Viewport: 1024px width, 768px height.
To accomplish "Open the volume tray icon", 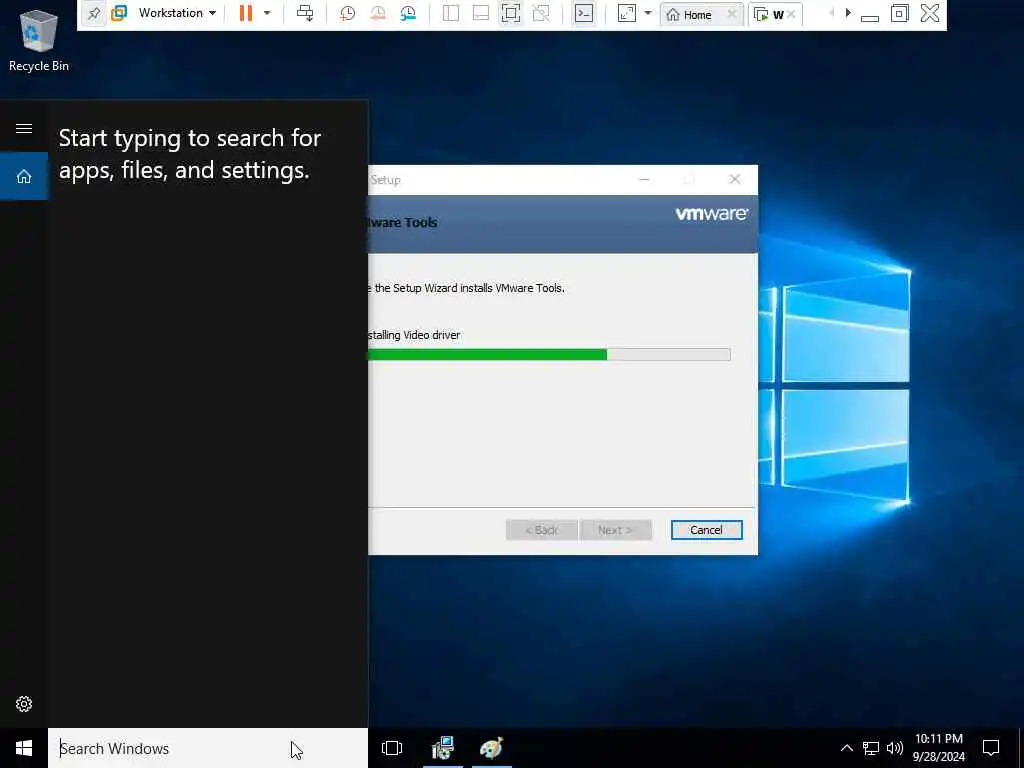I will pos(895,748).
